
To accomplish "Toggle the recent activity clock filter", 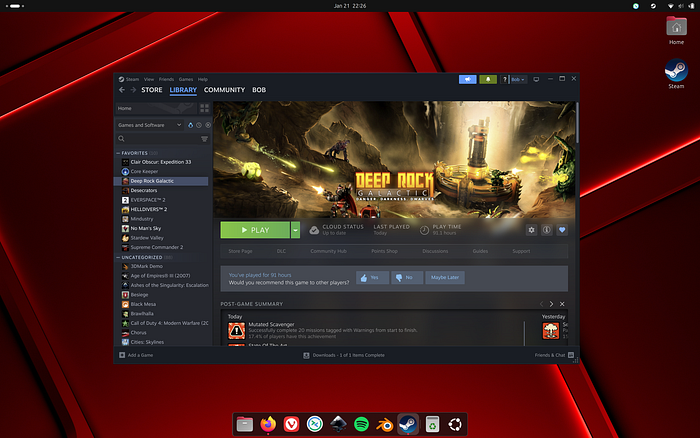I will 199,125.
